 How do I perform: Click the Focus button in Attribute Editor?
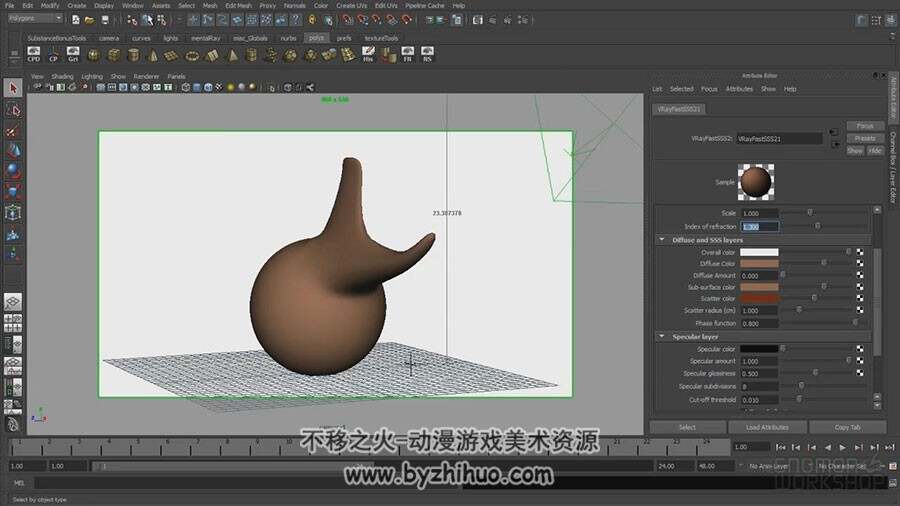865,126
